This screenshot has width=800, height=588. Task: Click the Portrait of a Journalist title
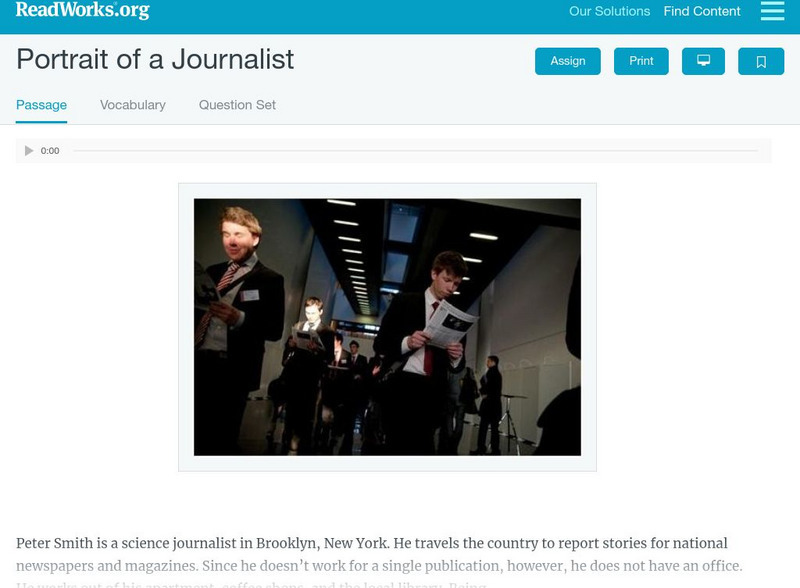(155, 59)
